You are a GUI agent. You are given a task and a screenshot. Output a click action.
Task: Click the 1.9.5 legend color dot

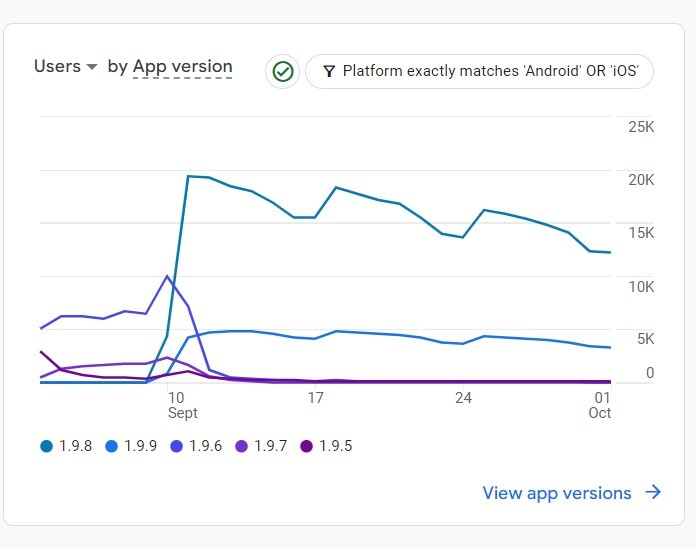[307, 446]
